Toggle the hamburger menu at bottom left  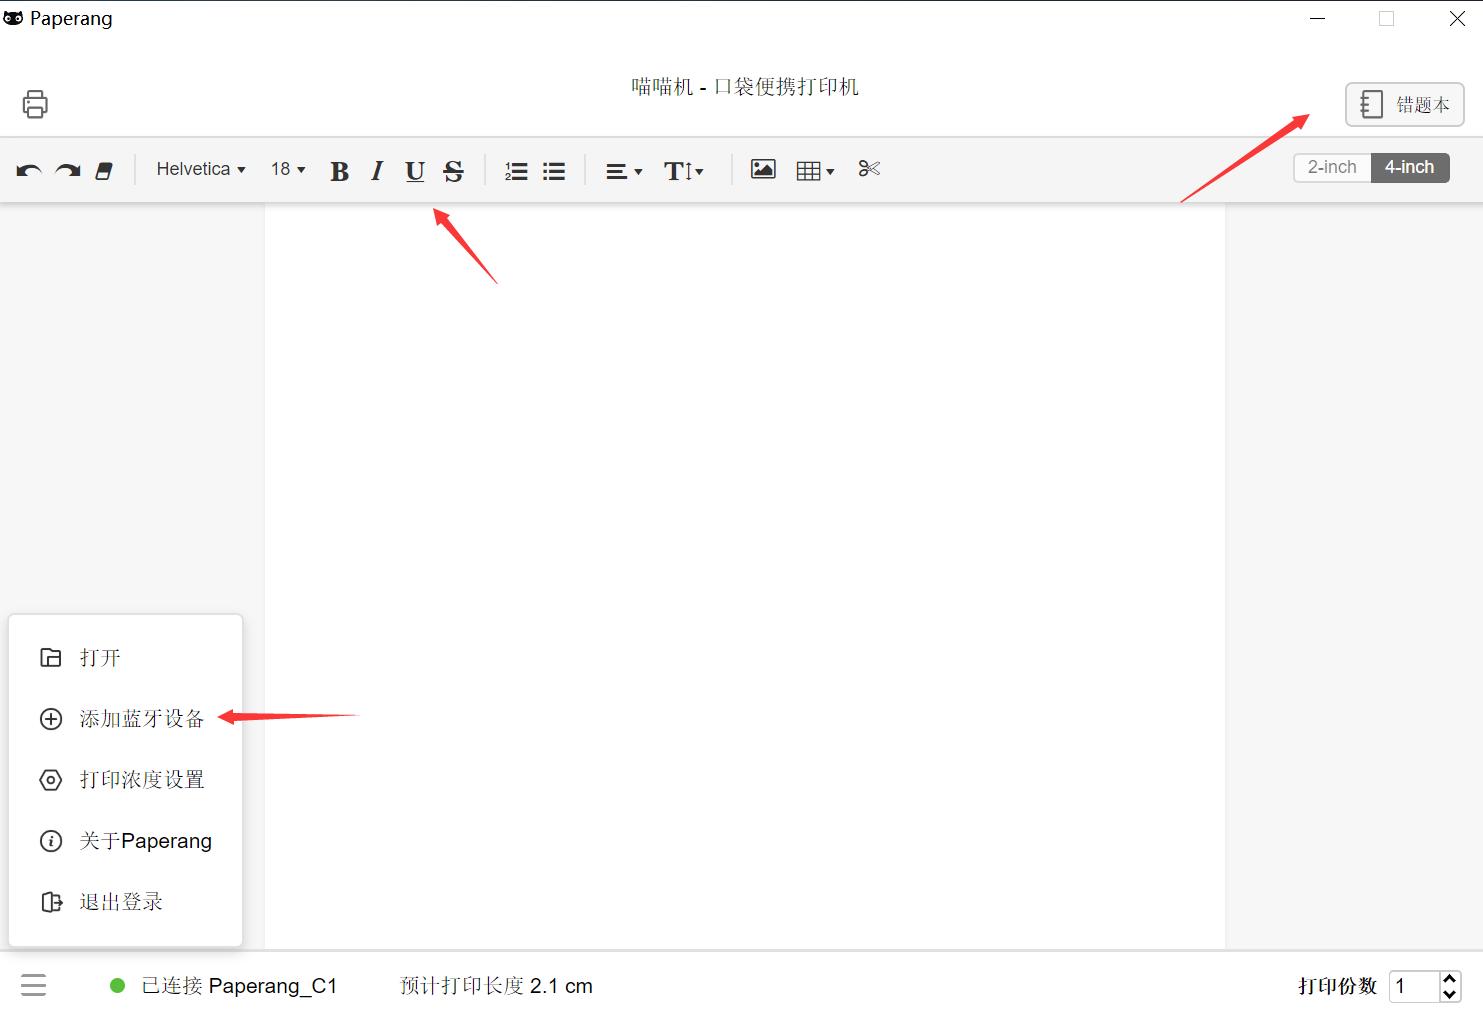(34, 985)
